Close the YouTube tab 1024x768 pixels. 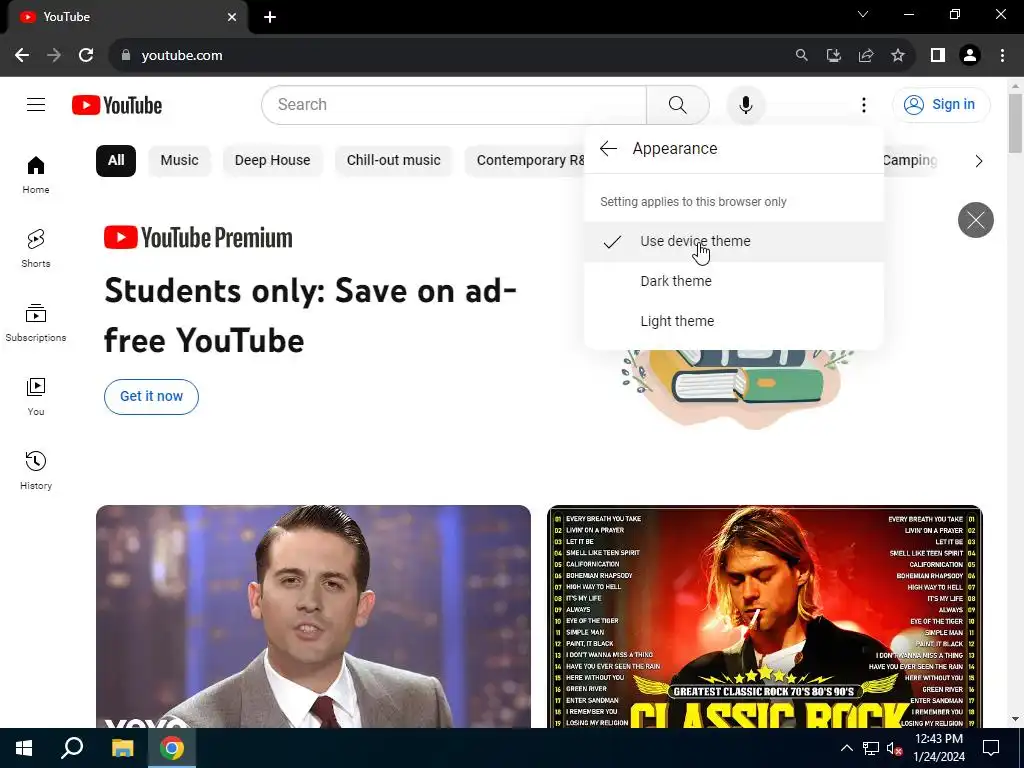coord(232,17)
